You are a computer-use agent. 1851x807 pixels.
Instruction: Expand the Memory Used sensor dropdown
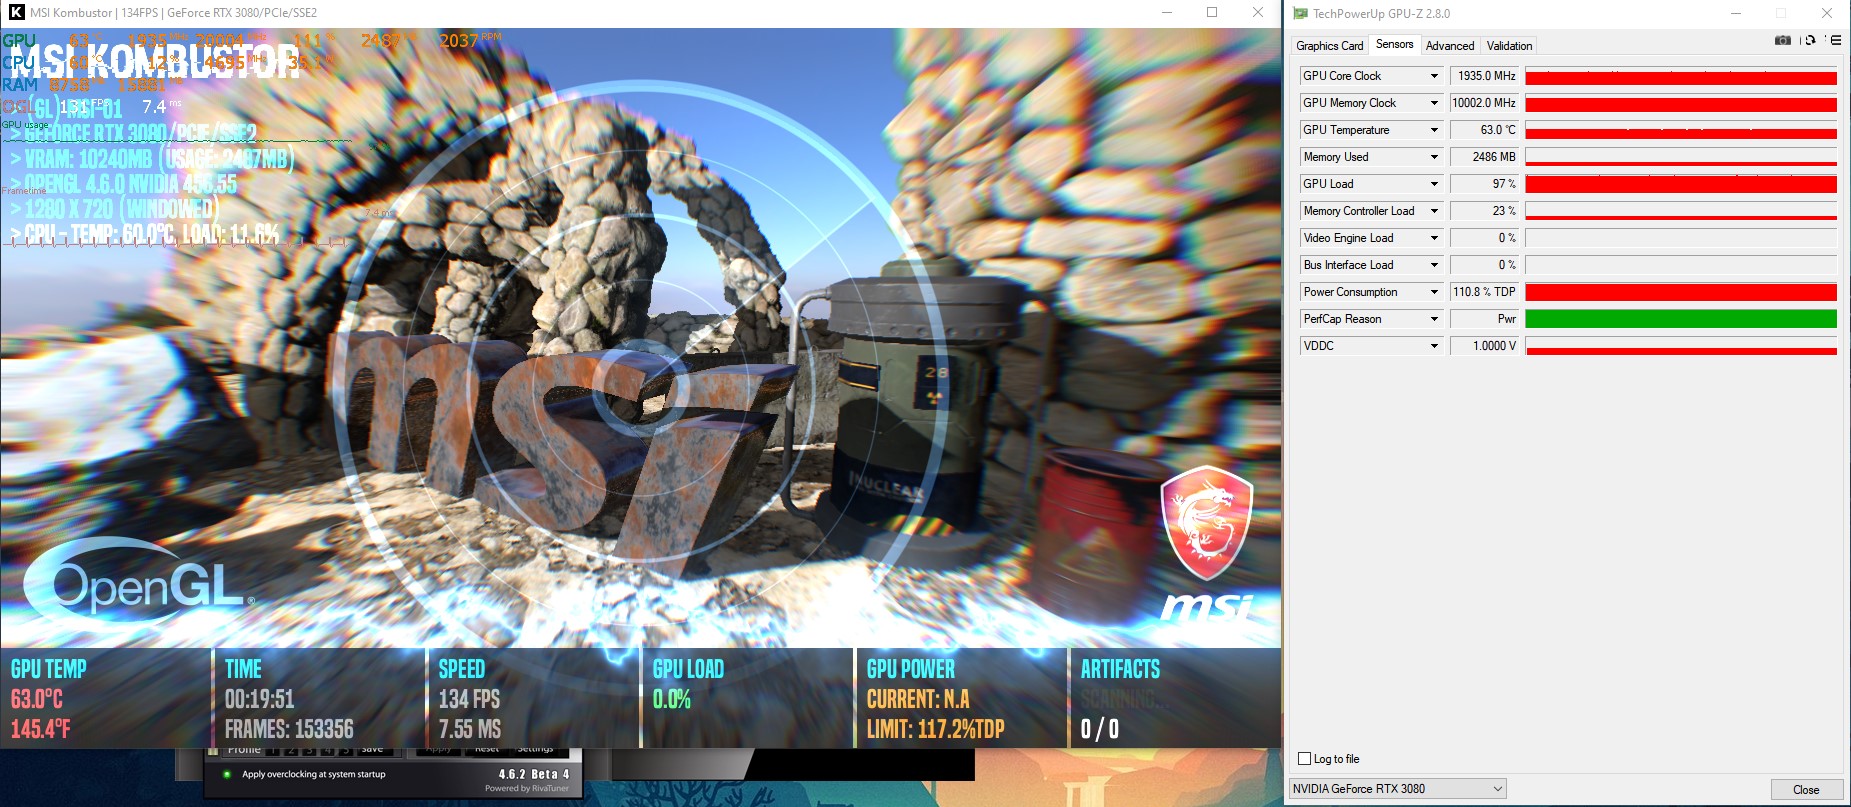point(1434,157)
